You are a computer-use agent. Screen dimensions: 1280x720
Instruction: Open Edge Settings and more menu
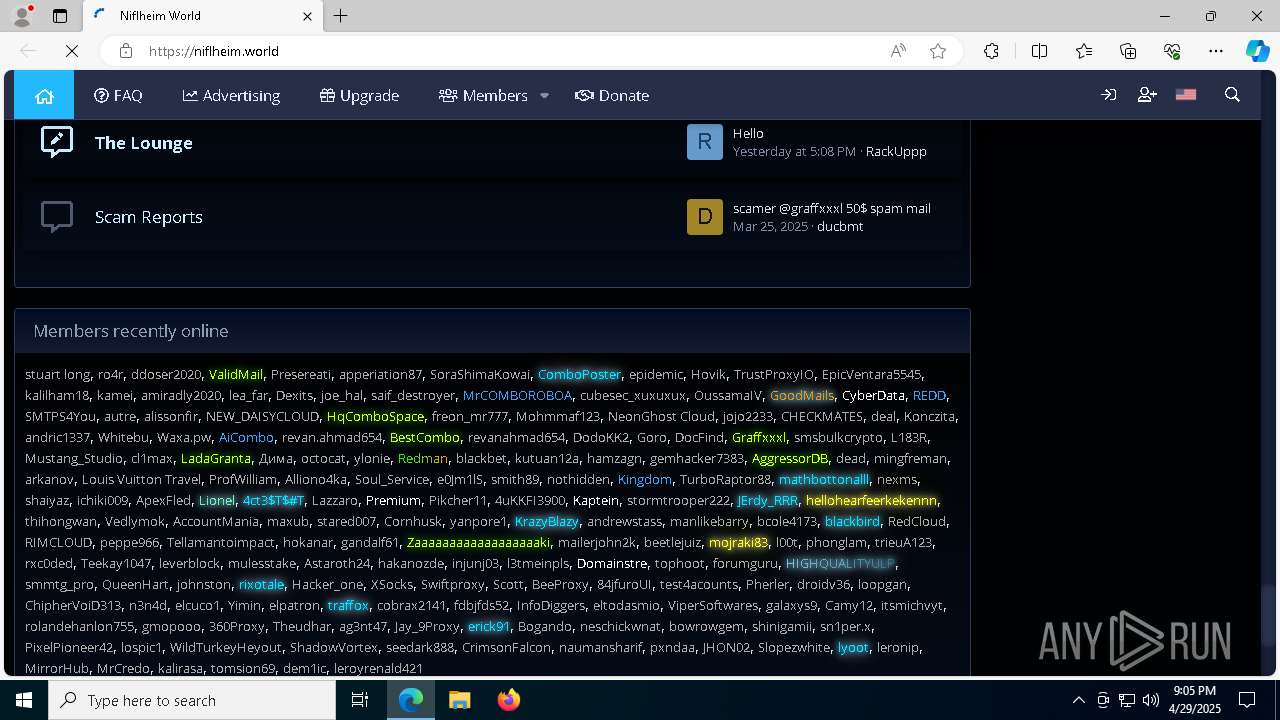[x=1216, y=51]
